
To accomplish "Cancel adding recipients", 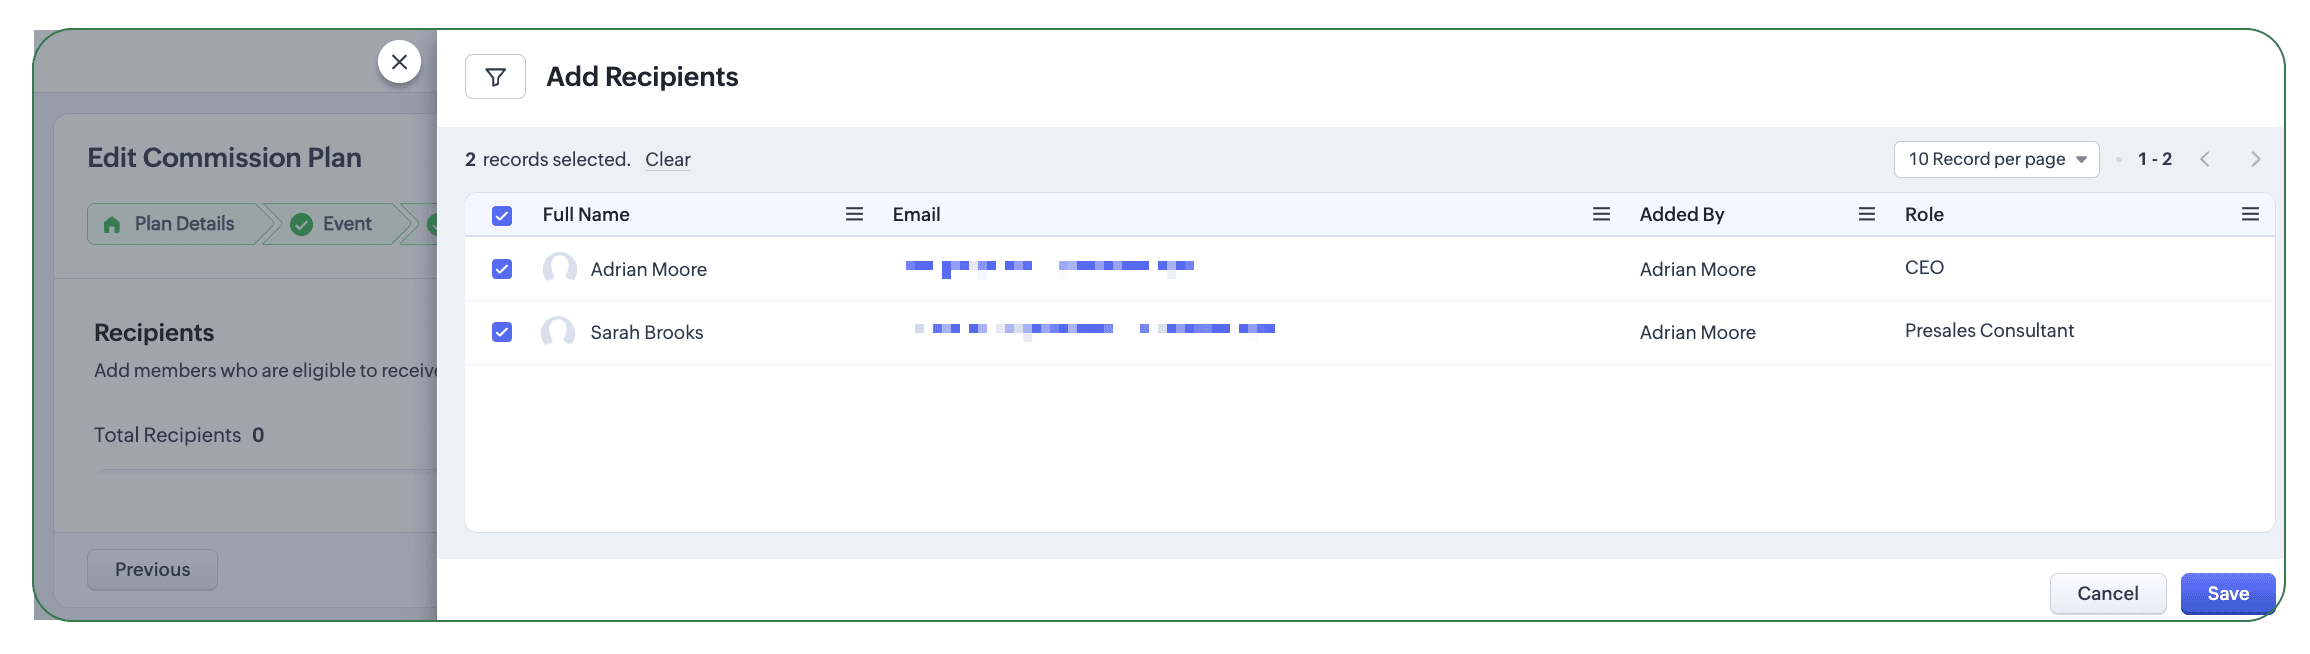I will (x=2108, y=593).
